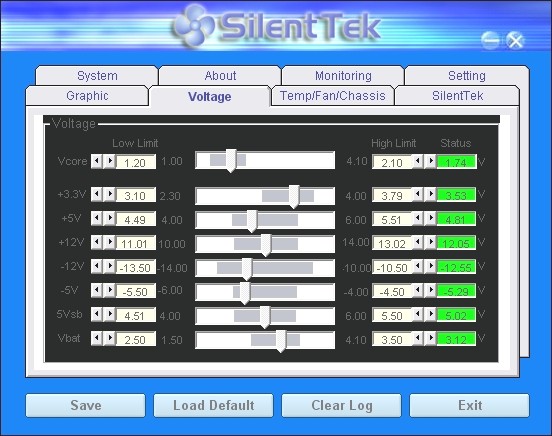Go to the Temp/Fan/Chassis tab
Viewport: 552px width, 436px height.
(333, 95)
